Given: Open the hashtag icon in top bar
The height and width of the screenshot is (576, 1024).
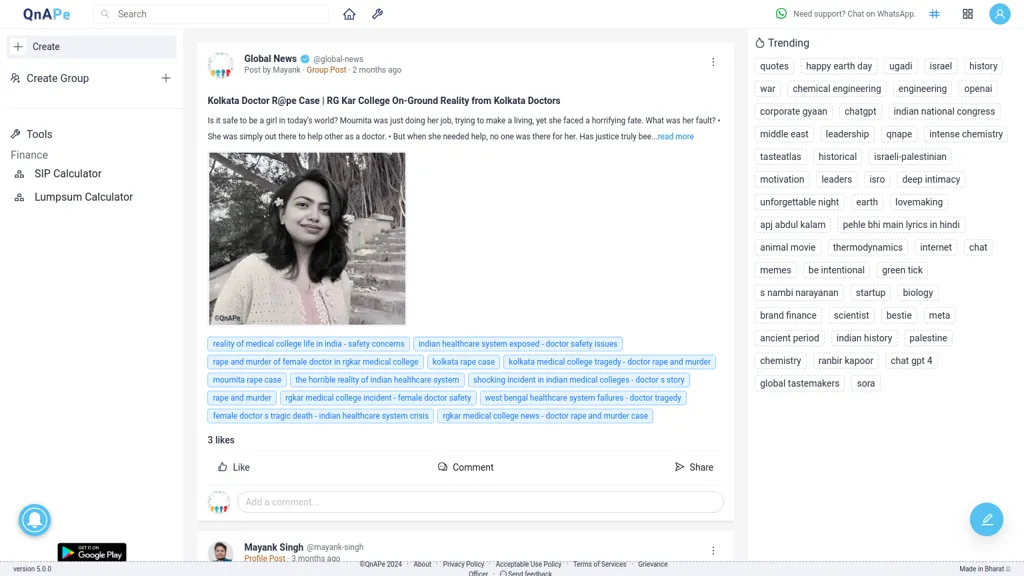Looking at the screenshot, I should [935, 14].
